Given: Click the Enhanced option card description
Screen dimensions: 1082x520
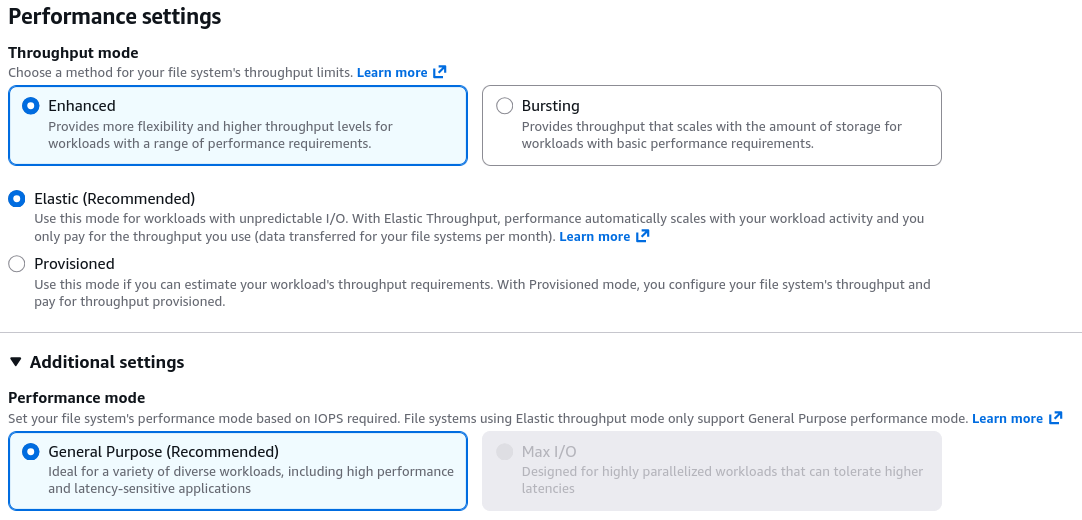Looking at the screenshot, I should 220,135.
